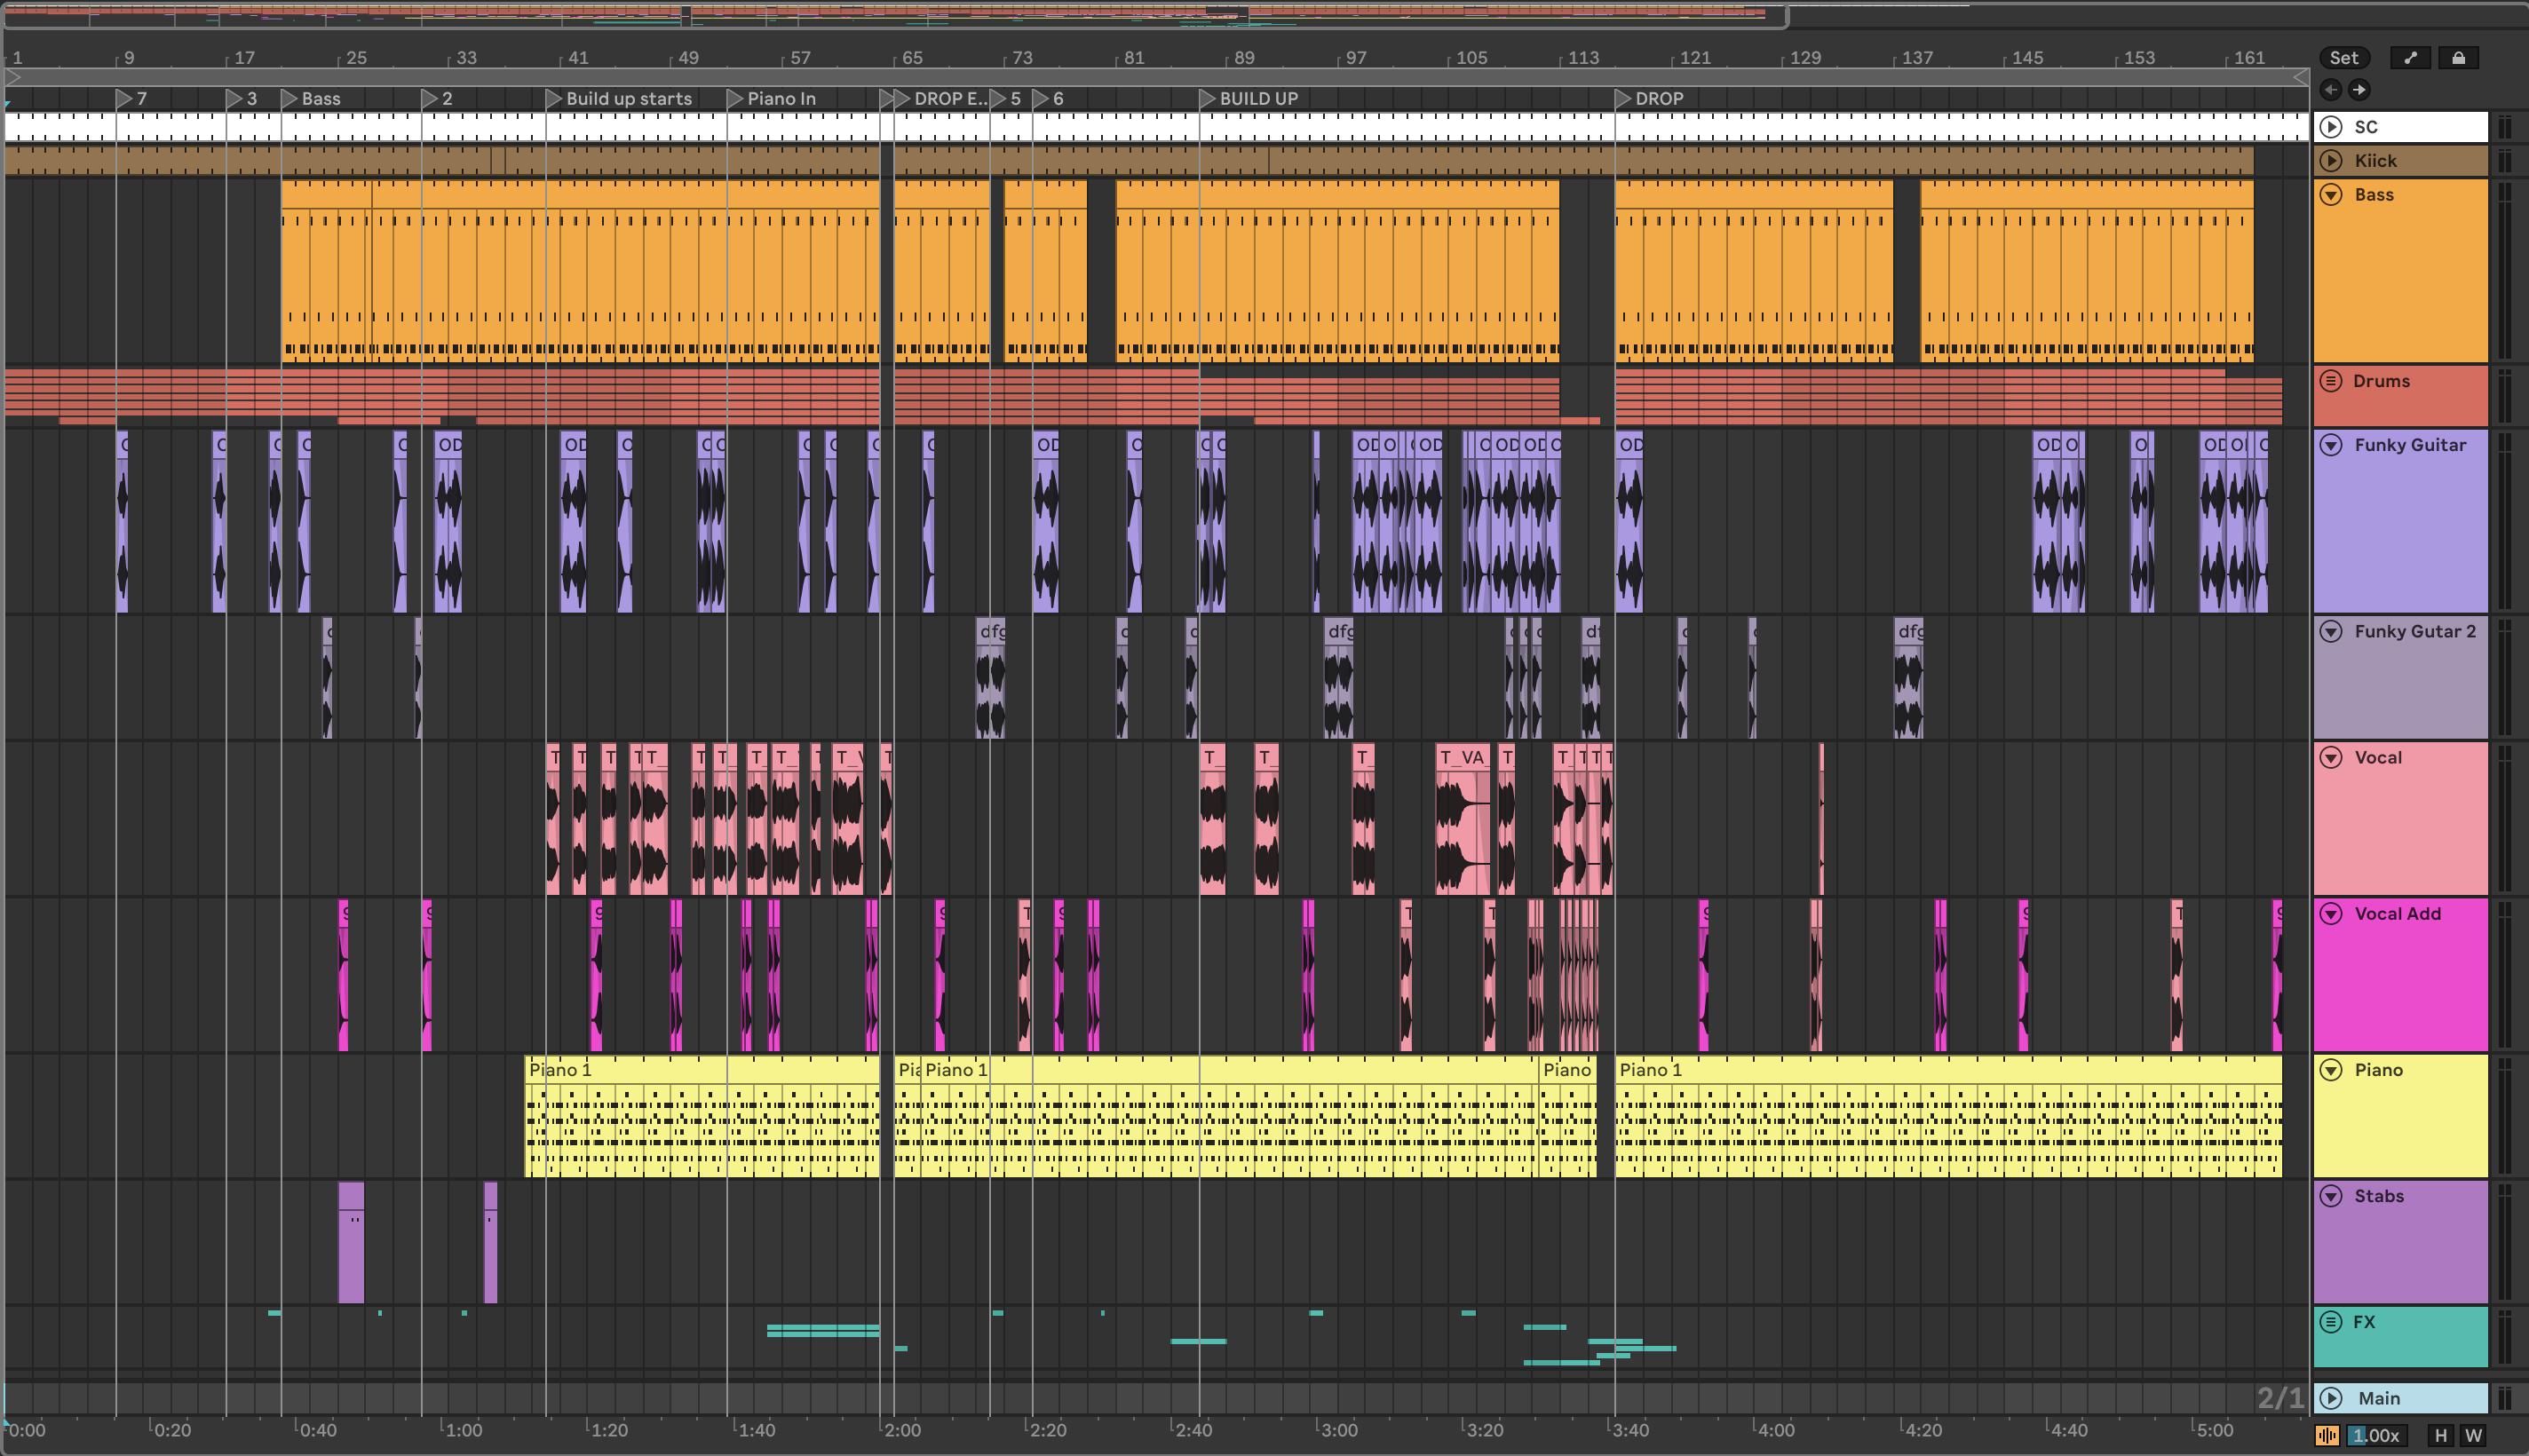This screenshot has height=1456, width=2529.
Task: Jump to previous locator arrow
Action: 2331,90
